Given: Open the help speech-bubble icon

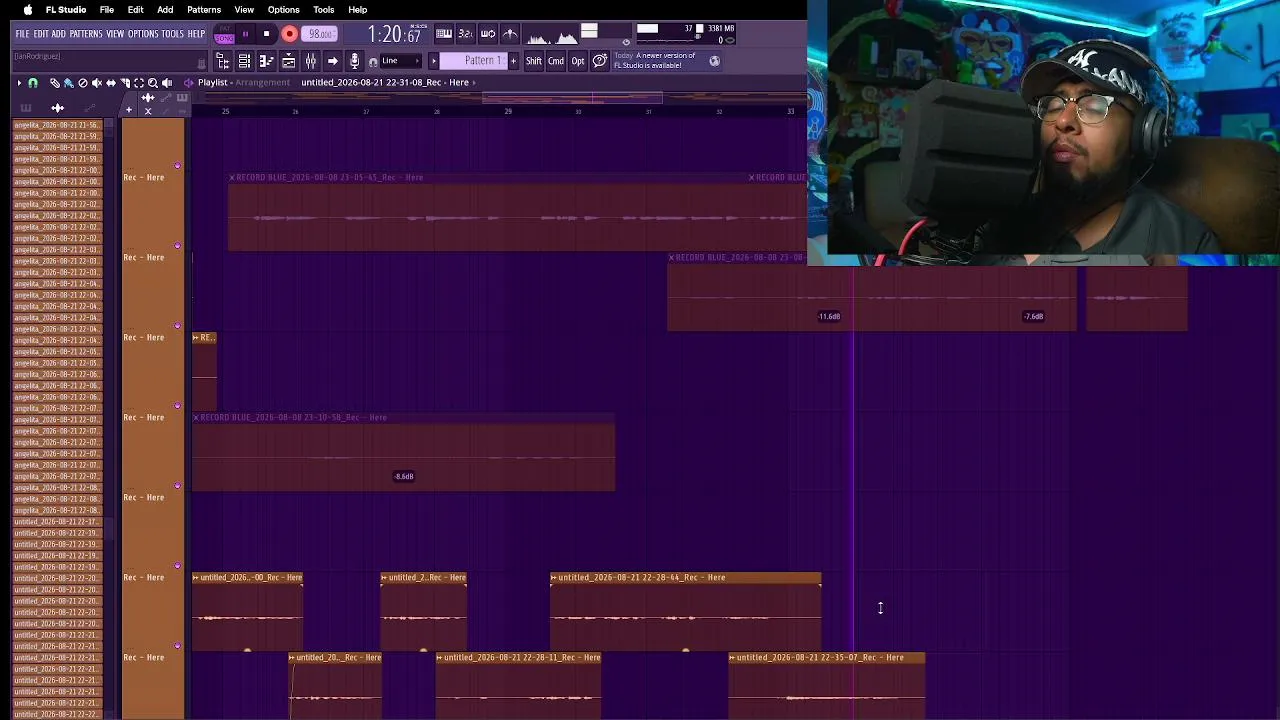Looking at the screenshot, I should click(x=599, y=61).
